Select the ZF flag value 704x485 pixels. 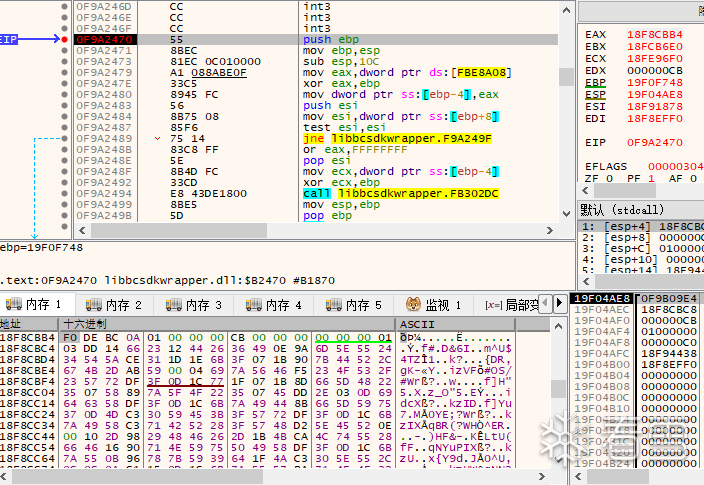tap(609, 178)
